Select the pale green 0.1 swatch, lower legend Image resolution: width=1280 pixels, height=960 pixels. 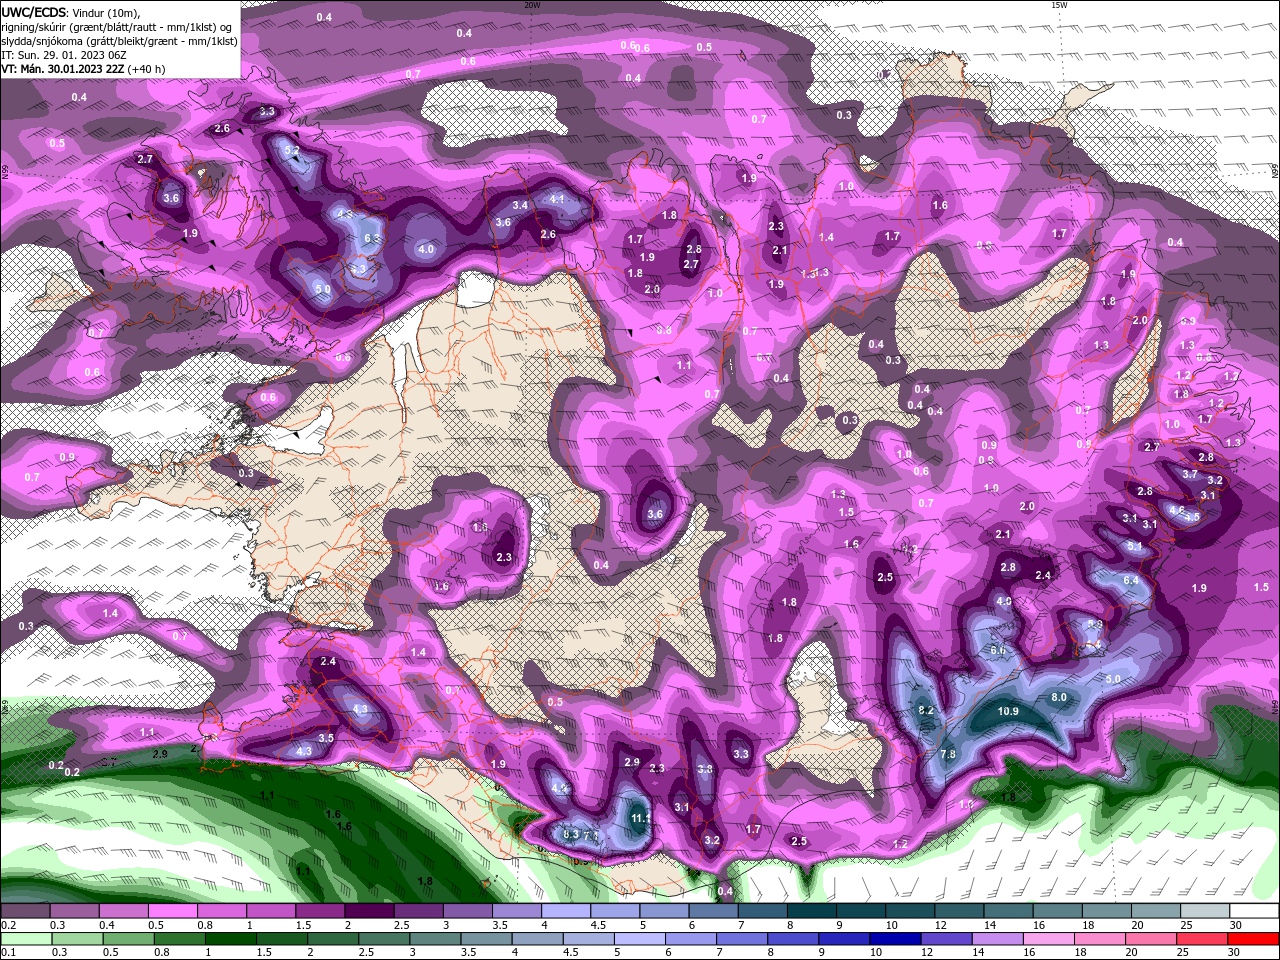pyautogui.click(x=25, y=938)
